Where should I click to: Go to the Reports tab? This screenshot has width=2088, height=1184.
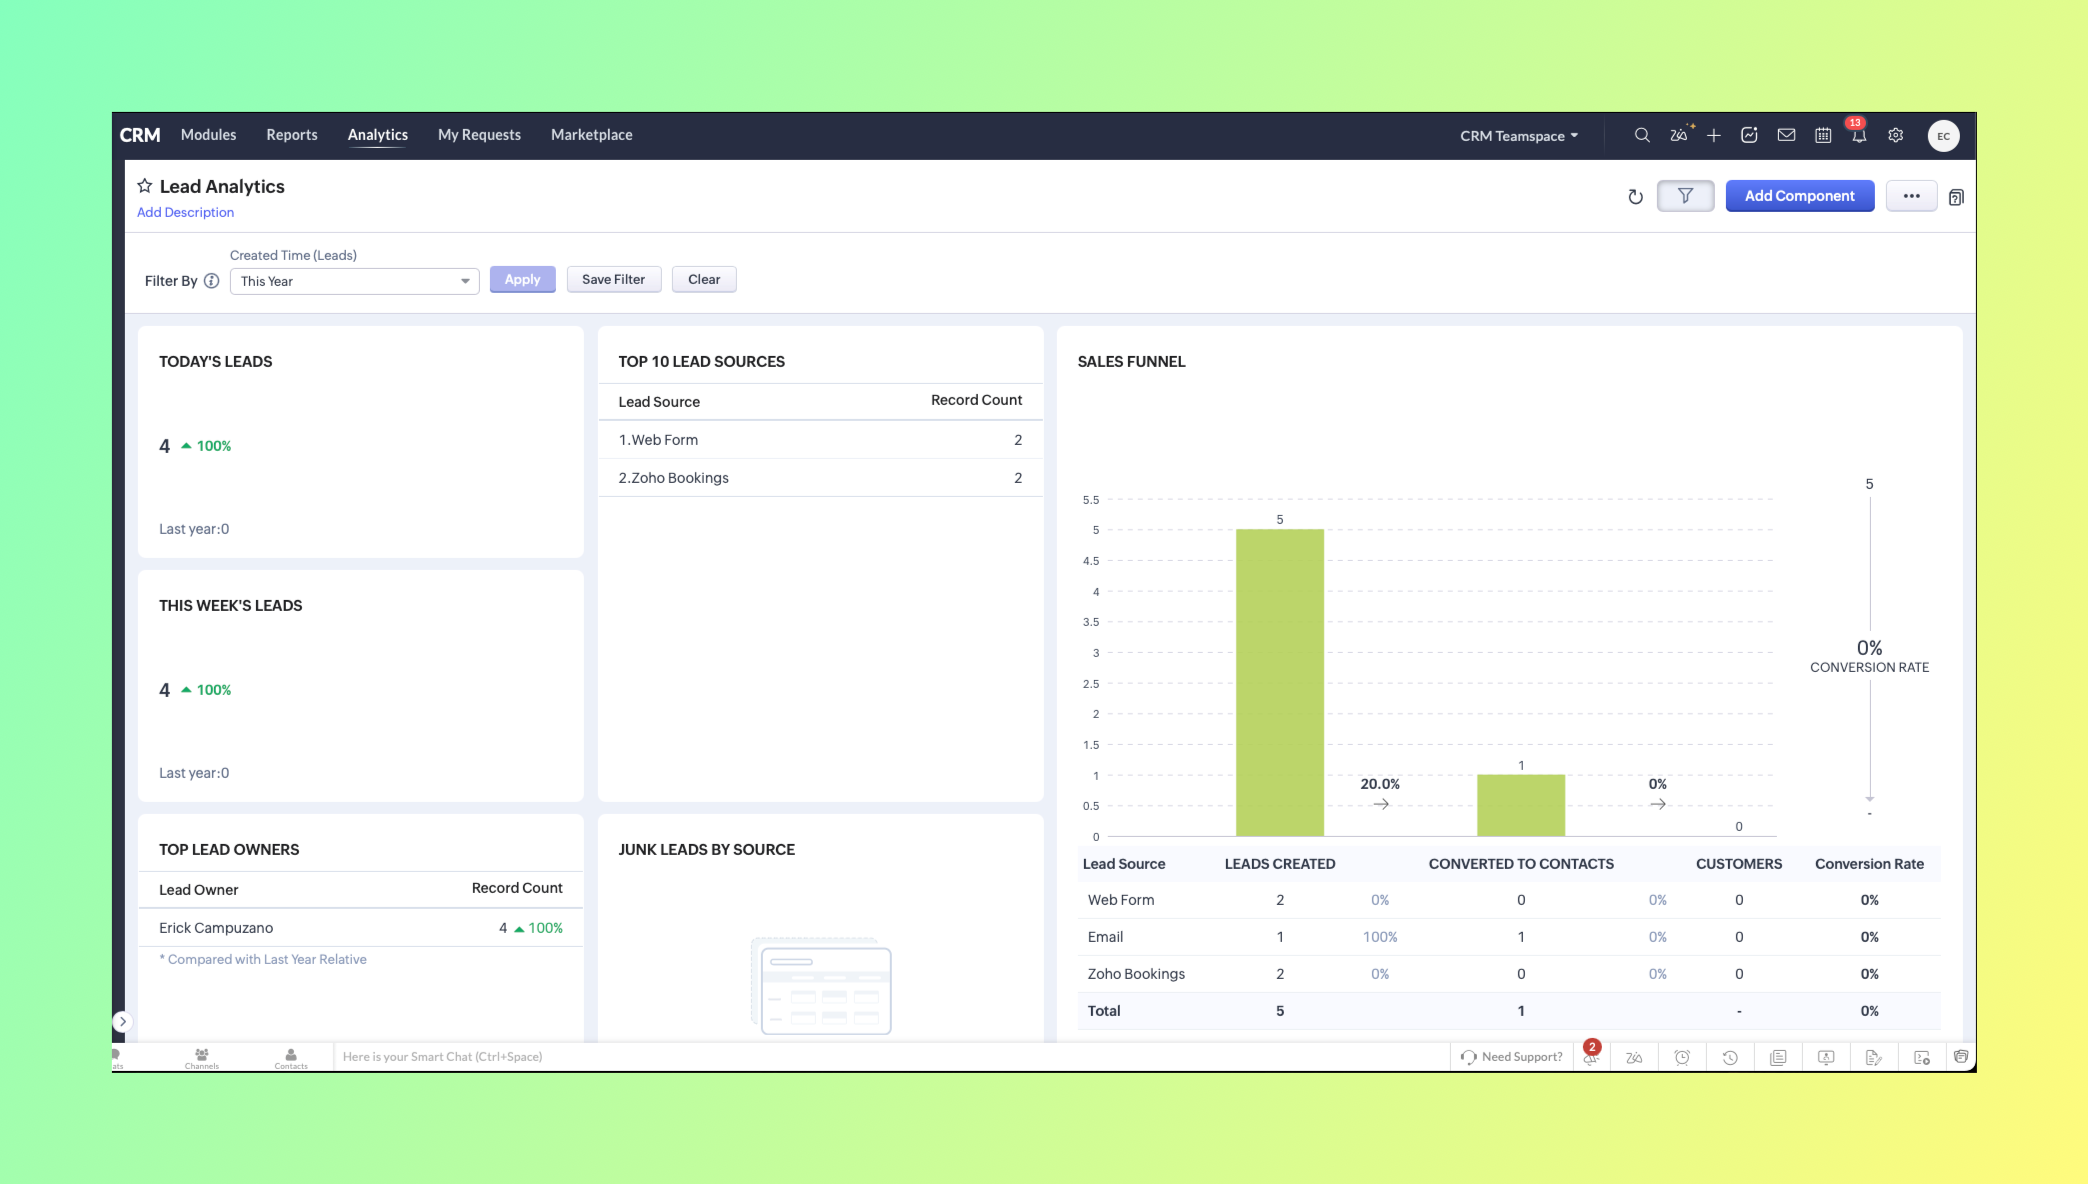(291, 135)
